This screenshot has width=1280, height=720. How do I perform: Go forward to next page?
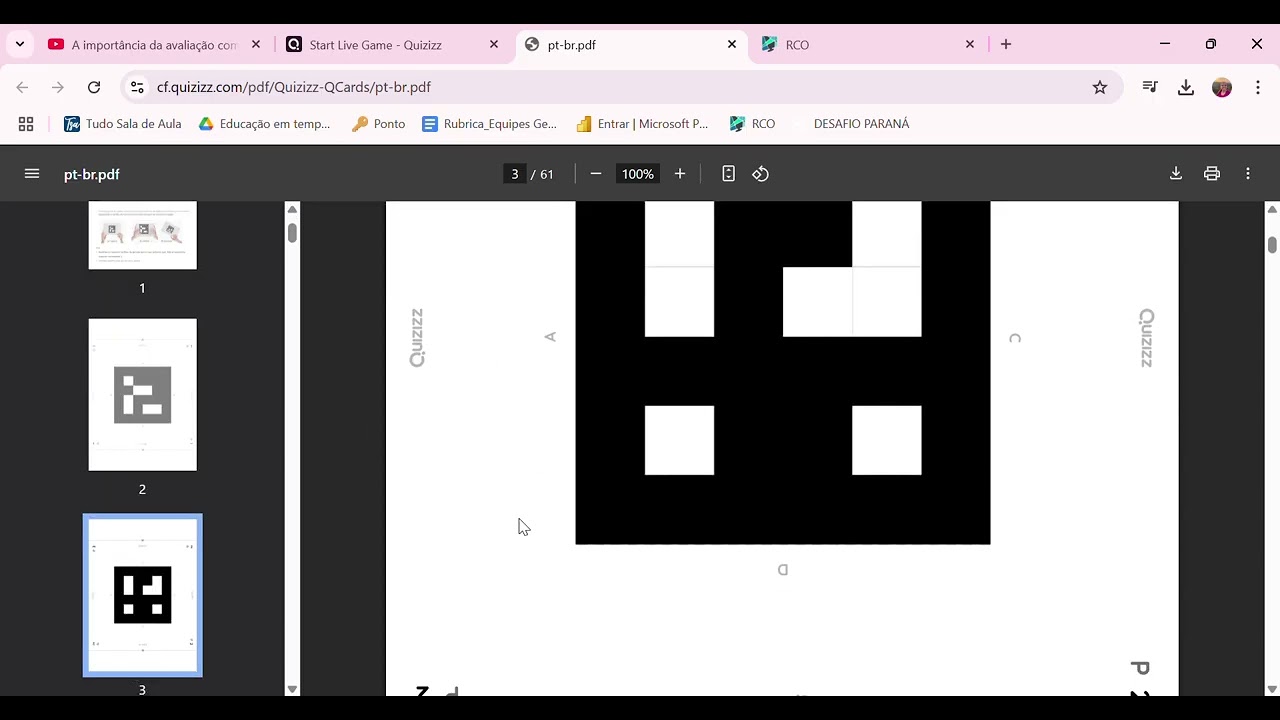58,88
